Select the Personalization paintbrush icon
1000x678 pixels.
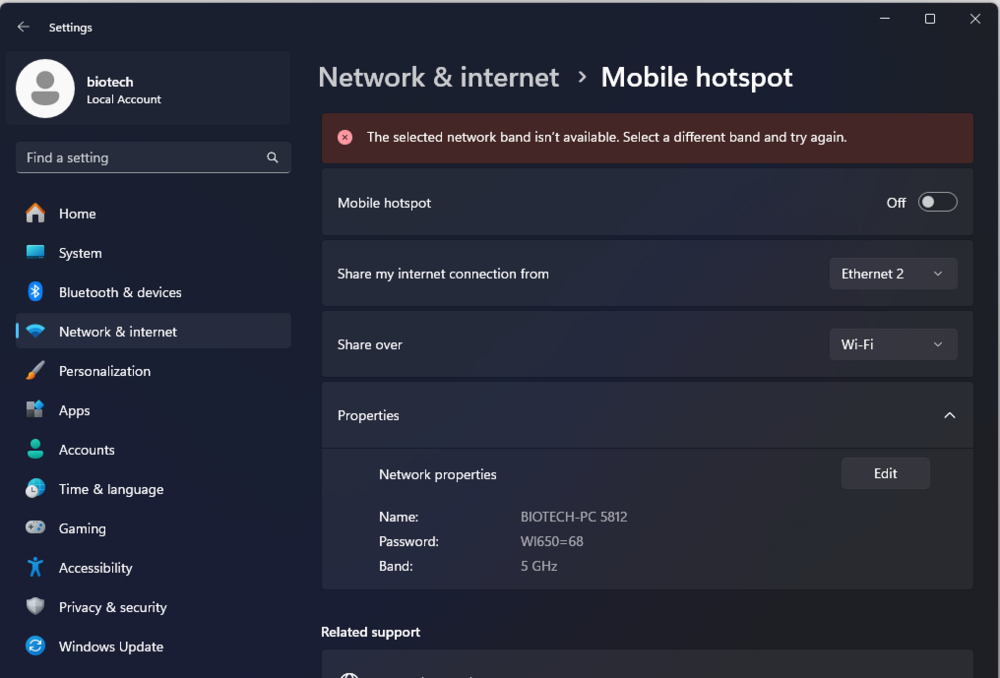click(36, 371)
